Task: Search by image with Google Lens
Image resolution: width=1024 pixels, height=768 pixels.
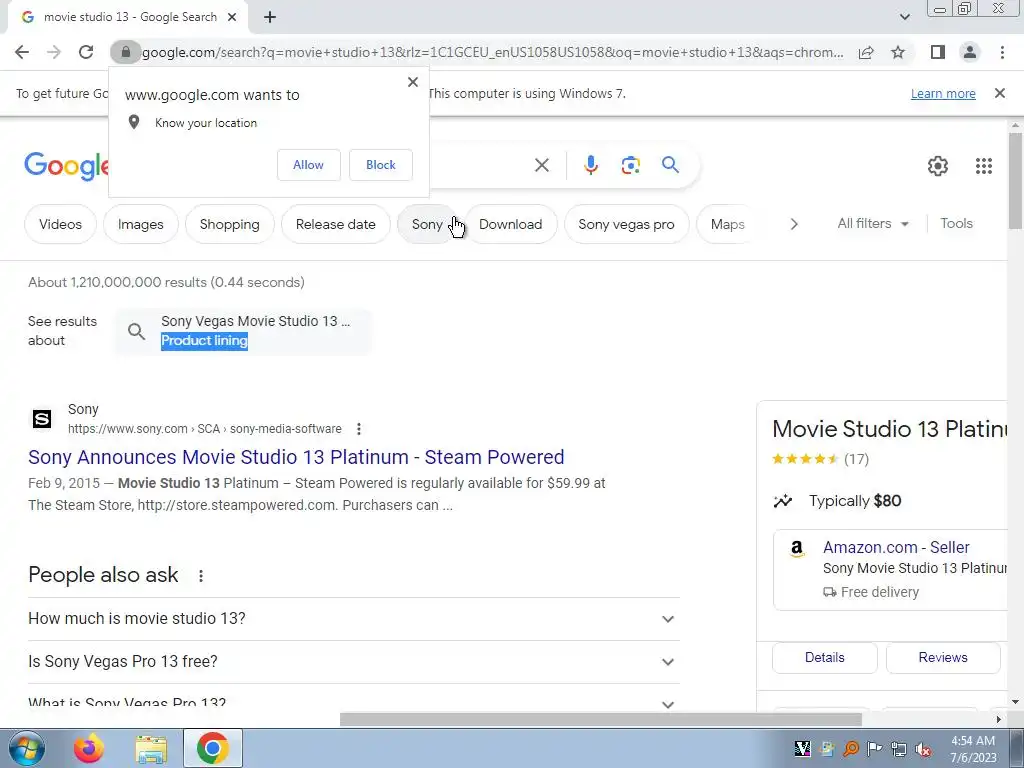Action: [x=630, y=165]
